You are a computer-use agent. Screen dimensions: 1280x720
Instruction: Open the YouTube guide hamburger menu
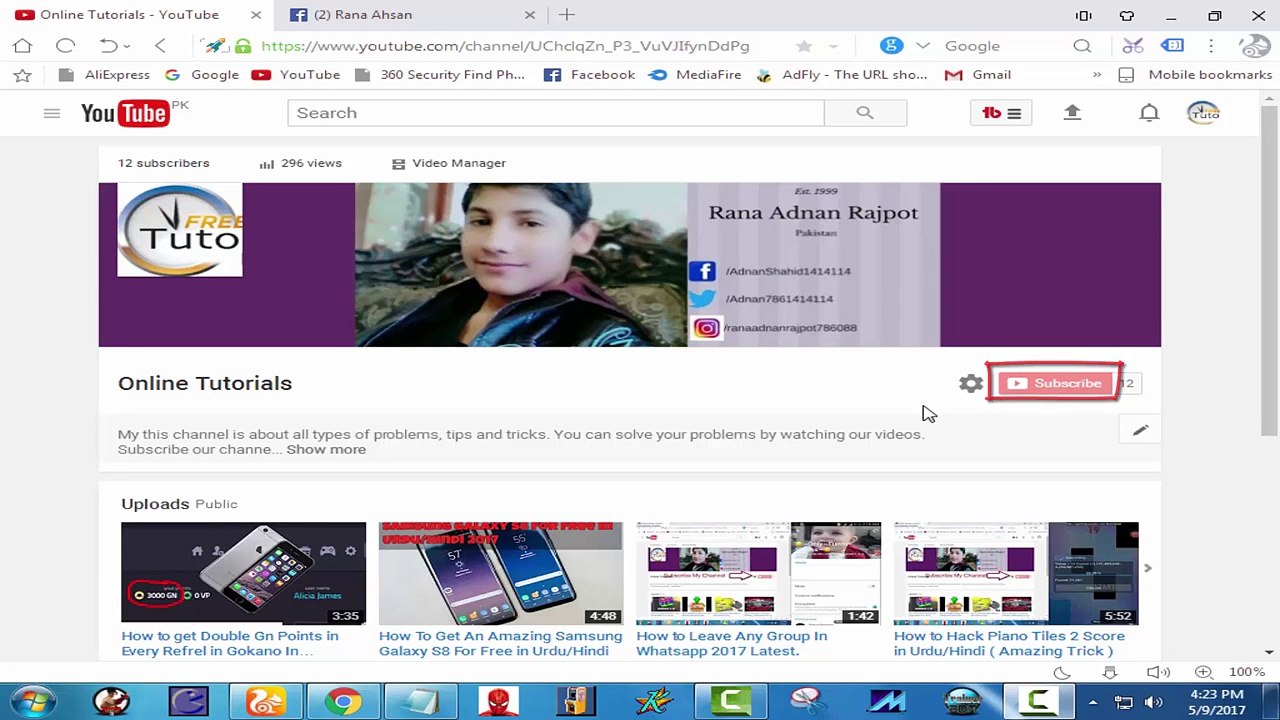52,113
